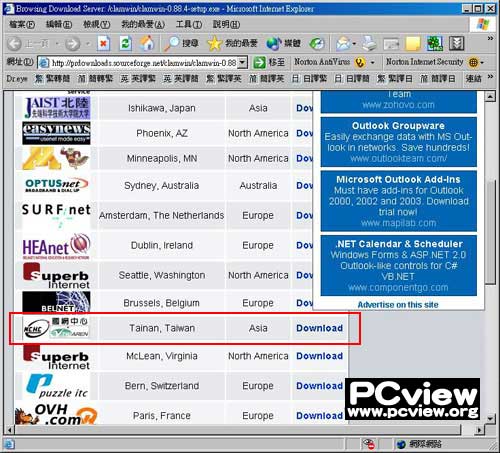Open the Norton Internet Security dropdown arrow

(x=482, y=62)
